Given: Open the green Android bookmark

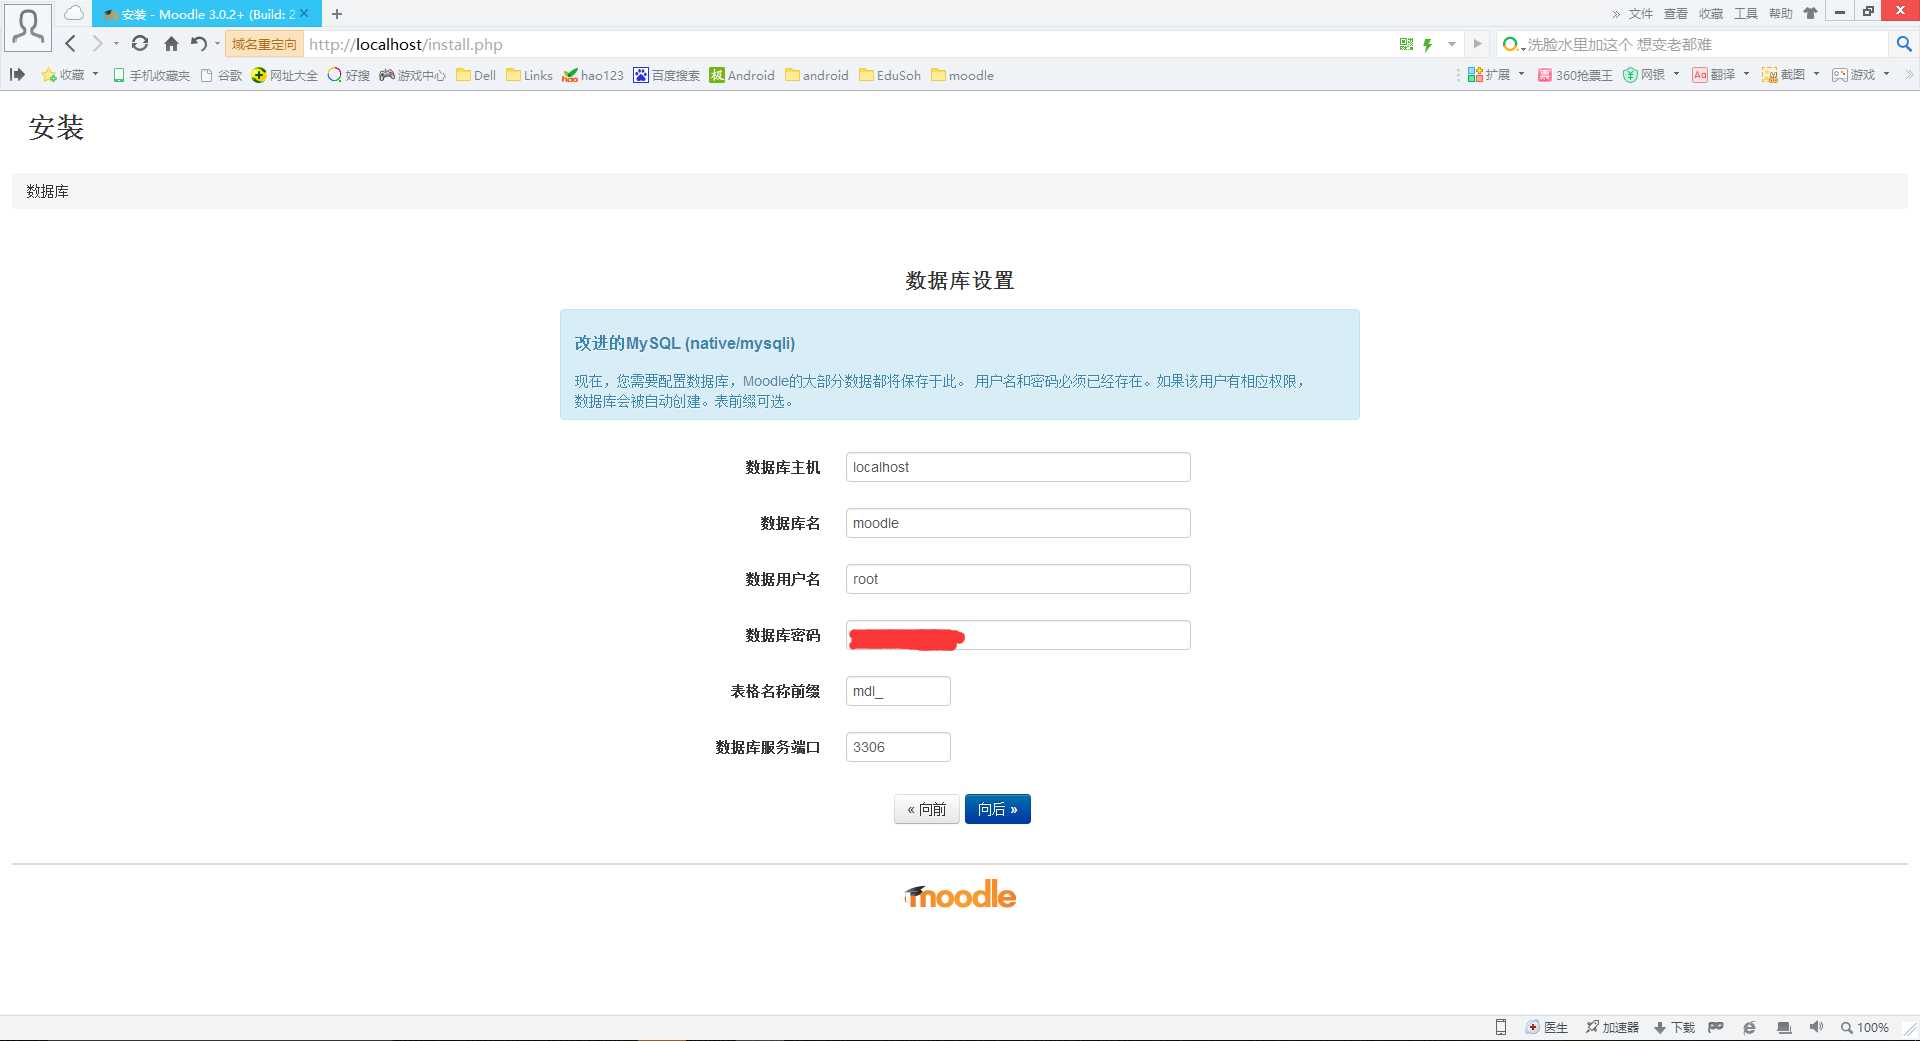Looking at the screenshot, I should [742, 75].
